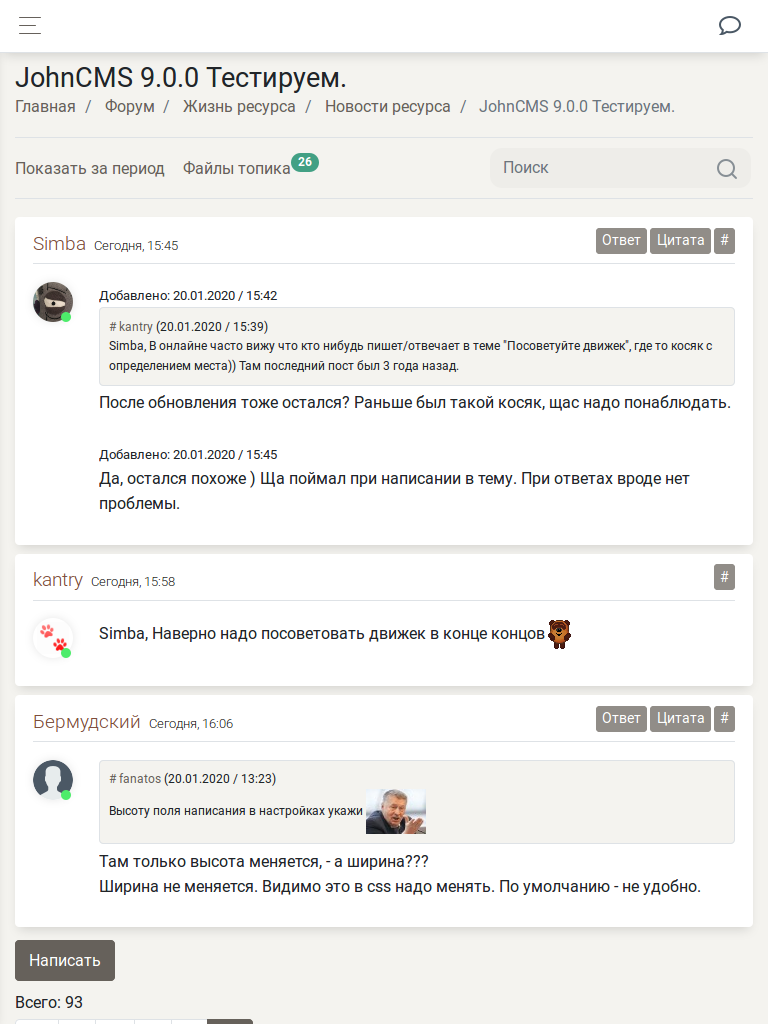This screenshot has width=768, height=1024.
Task: Open kantry's paw print avatar
Action: (x=53, y=638)
